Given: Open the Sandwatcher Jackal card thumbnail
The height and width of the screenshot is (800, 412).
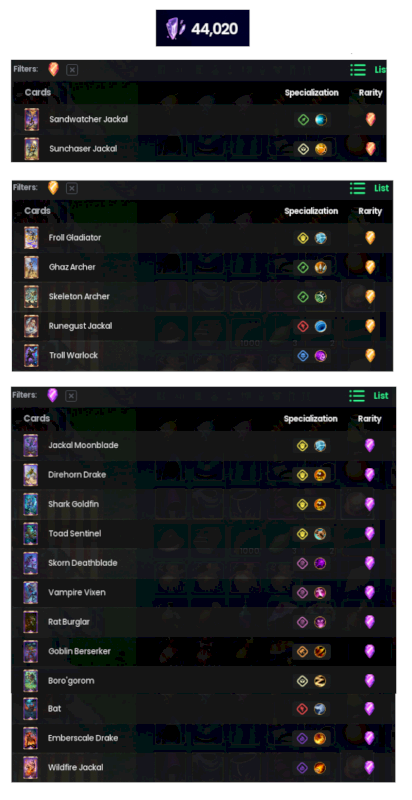Looking at the screenshot, I should (x=32, y=119).
